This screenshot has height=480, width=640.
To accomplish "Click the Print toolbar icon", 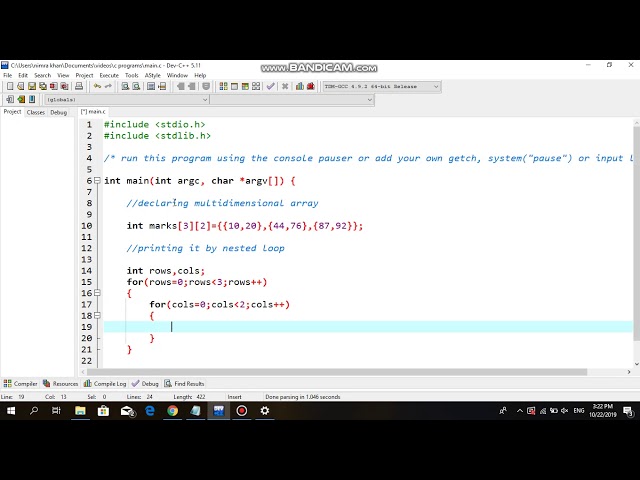I will pos(79,86).
